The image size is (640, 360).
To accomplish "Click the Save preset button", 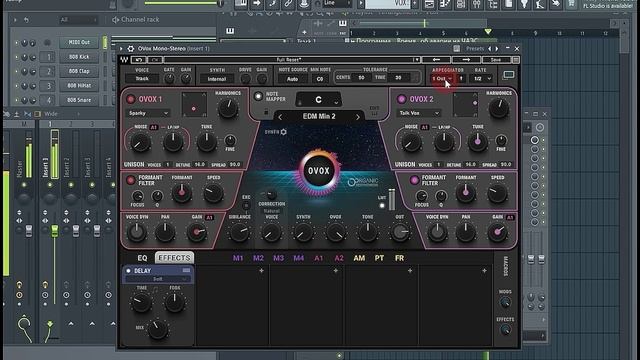I will click(x=496, y=60).
